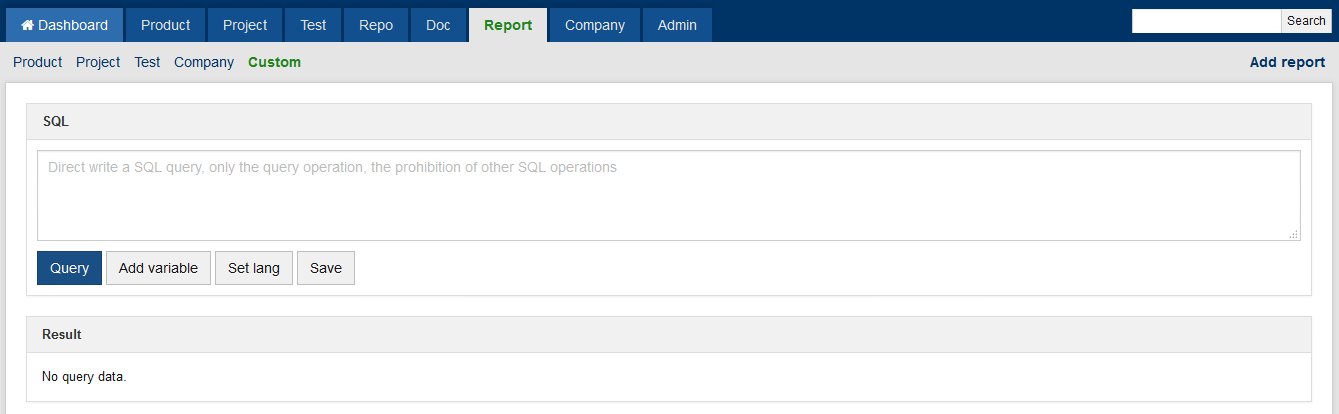Select the Report tab
Screen dimensions: 1339x414
point(508,25)
